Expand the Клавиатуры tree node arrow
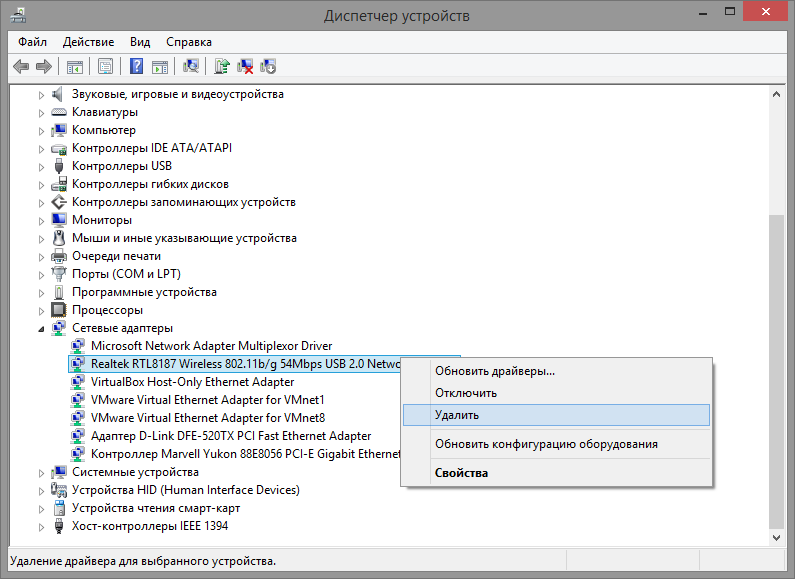Screen dimensions: 795x579 (x=41, y=113)
